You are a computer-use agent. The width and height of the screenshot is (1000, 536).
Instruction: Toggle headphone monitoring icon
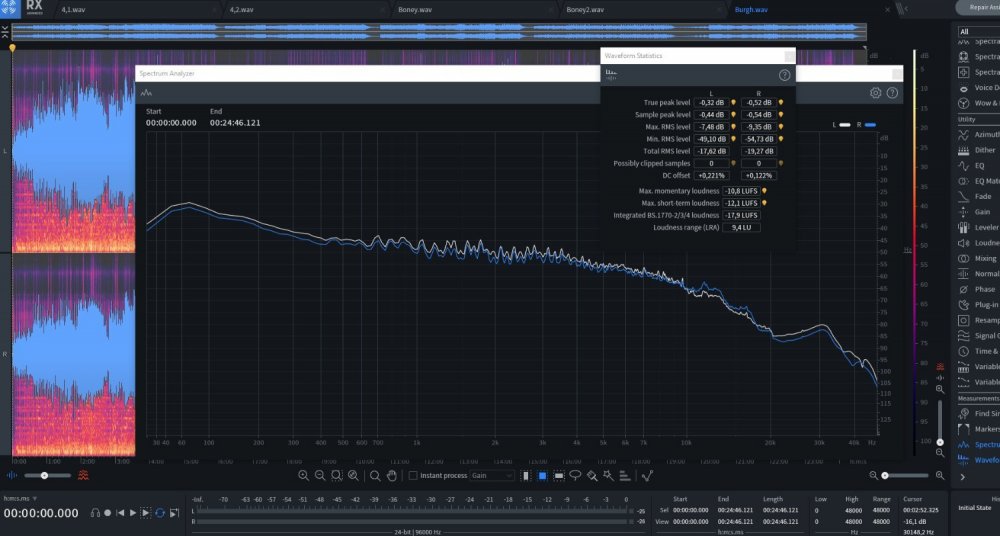click(95, 512)
